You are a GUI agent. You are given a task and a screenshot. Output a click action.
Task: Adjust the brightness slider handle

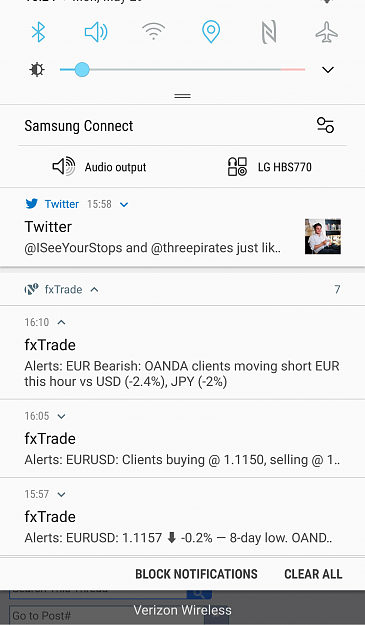click(82, 69)
